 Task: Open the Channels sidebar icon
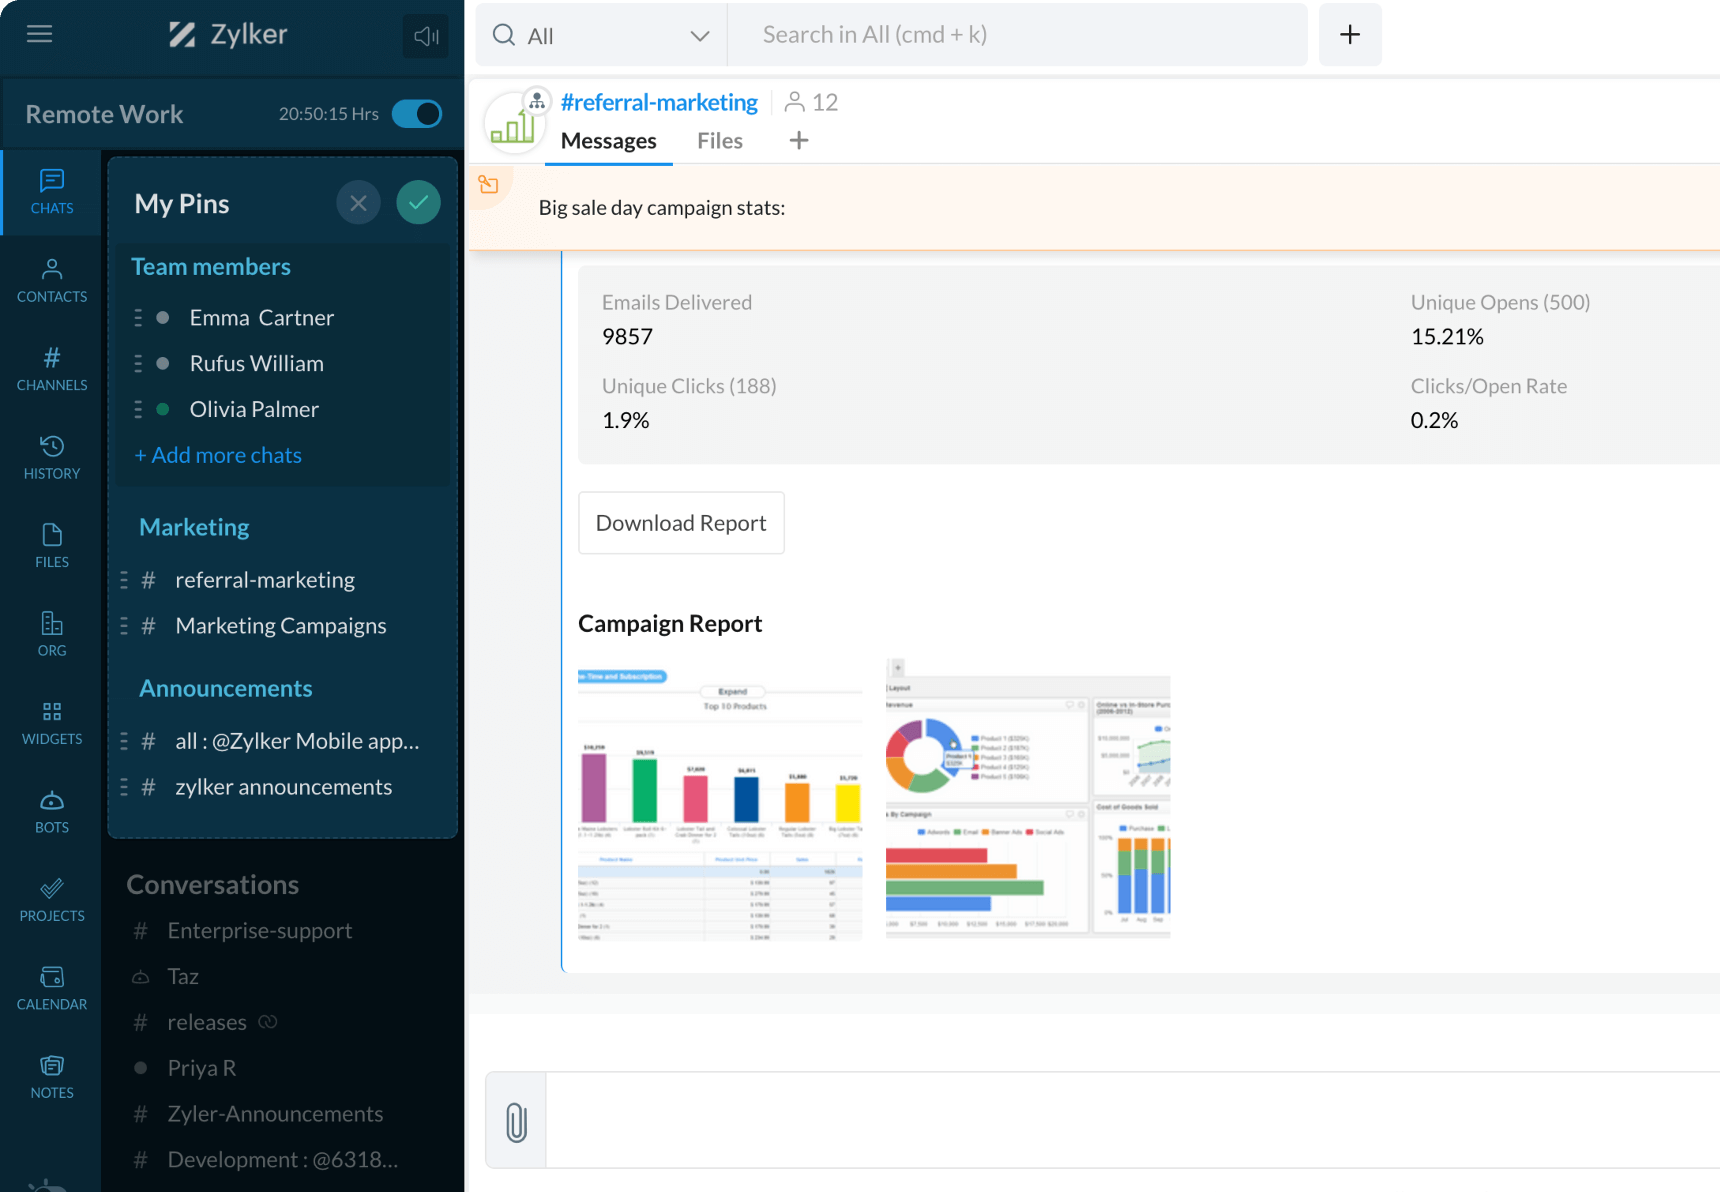click(51, 368)
